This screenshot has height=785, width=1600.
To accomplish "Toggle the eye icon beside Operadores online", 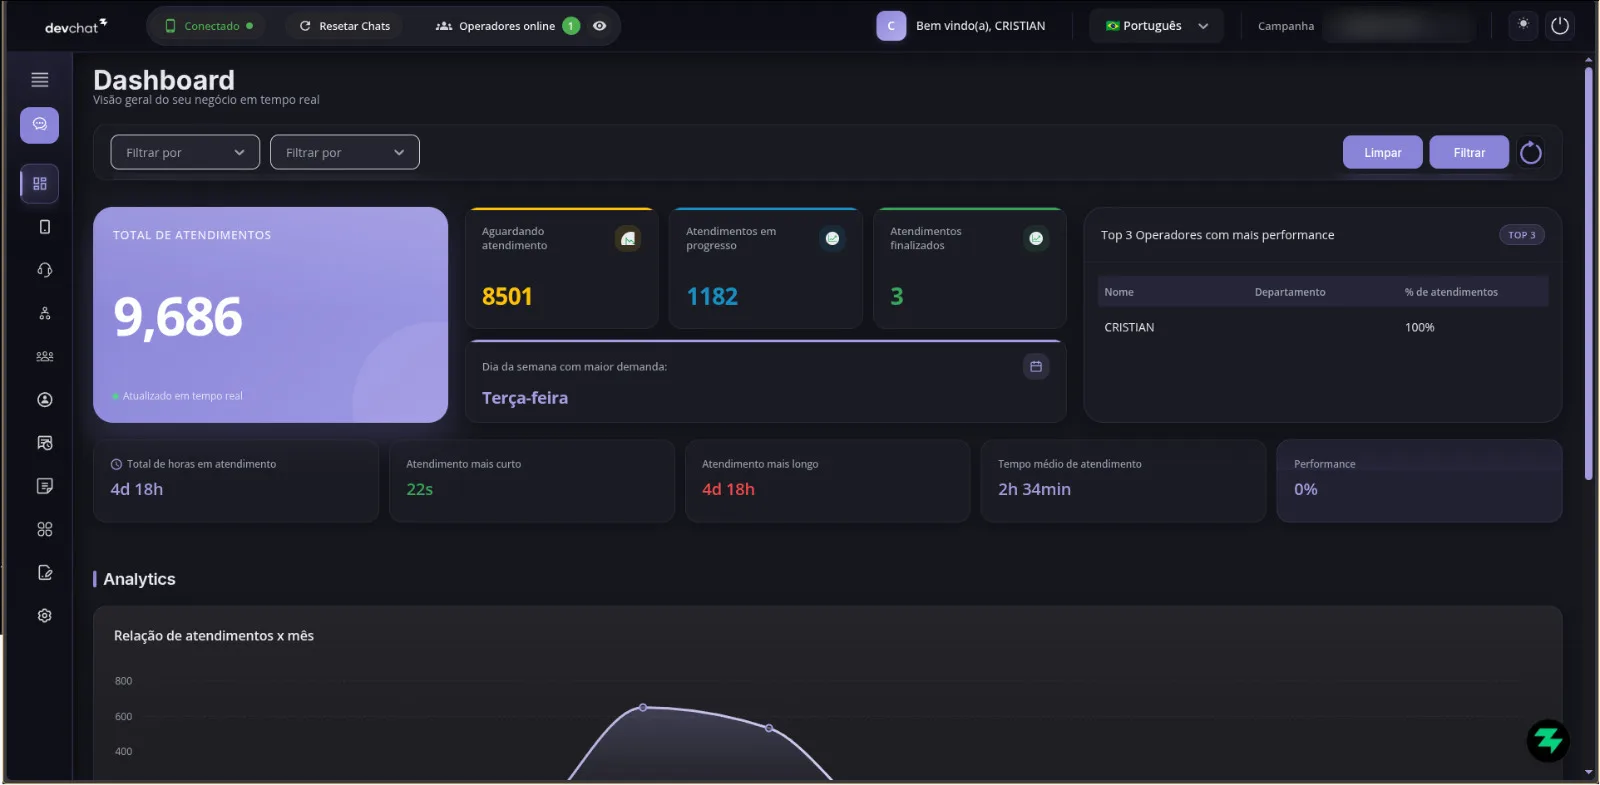I will (599, 26).
